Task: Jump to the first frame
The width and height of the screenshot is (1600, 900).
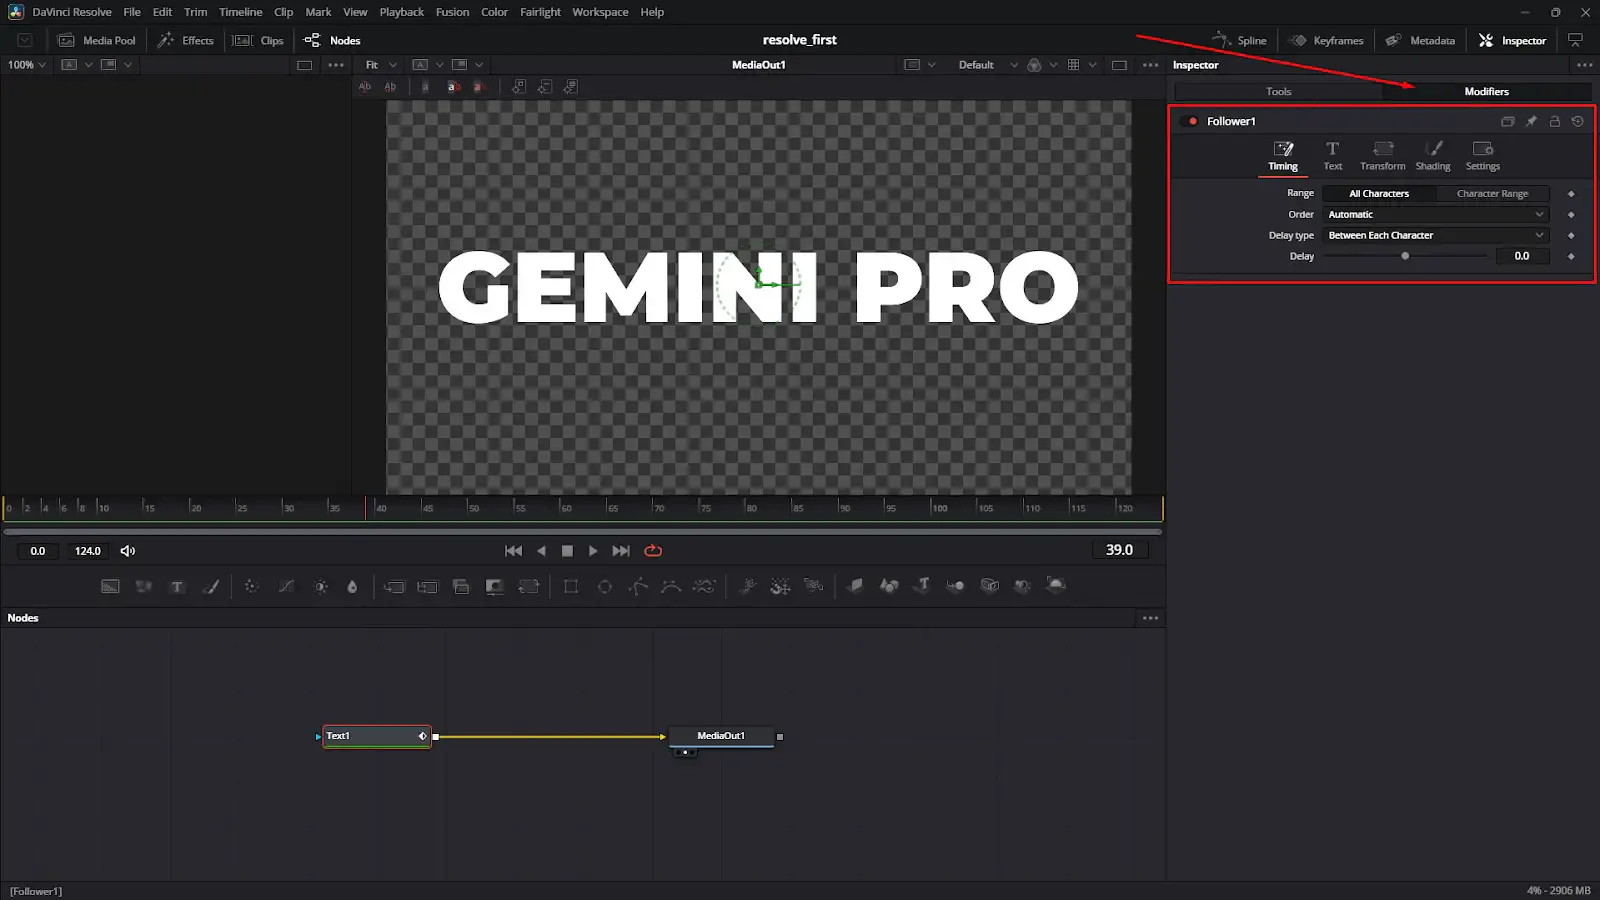Action: click(513, 551)
